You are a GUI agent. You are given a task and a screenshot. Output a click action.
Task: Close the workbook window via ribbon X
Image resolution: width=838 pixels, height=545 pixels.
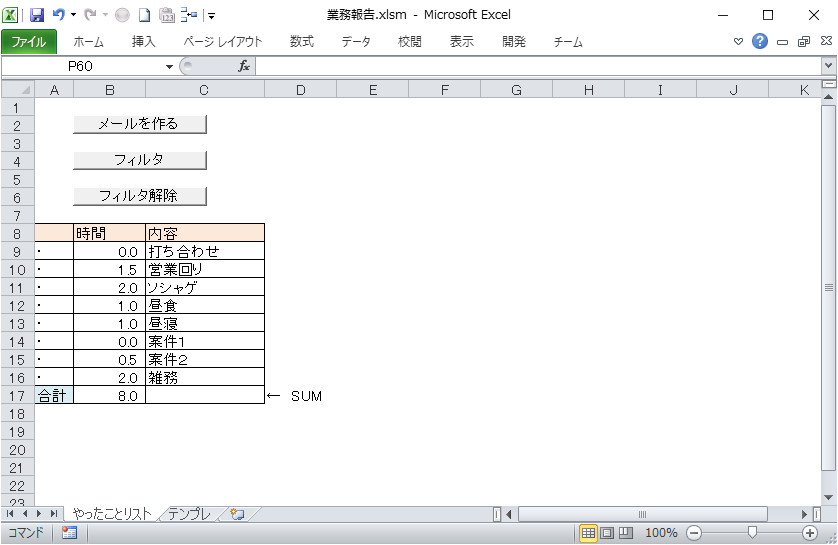coord(826,41)
